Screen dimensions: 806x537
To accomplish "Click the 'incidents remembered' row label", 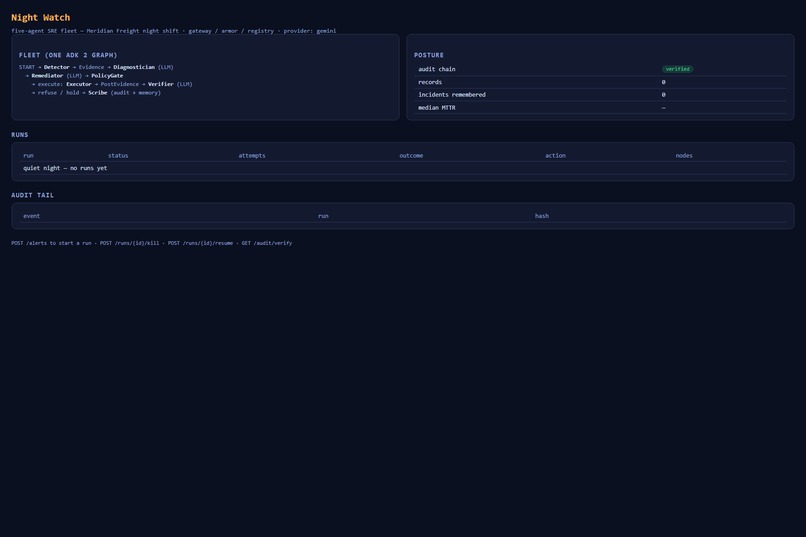I will coord(452,95).
